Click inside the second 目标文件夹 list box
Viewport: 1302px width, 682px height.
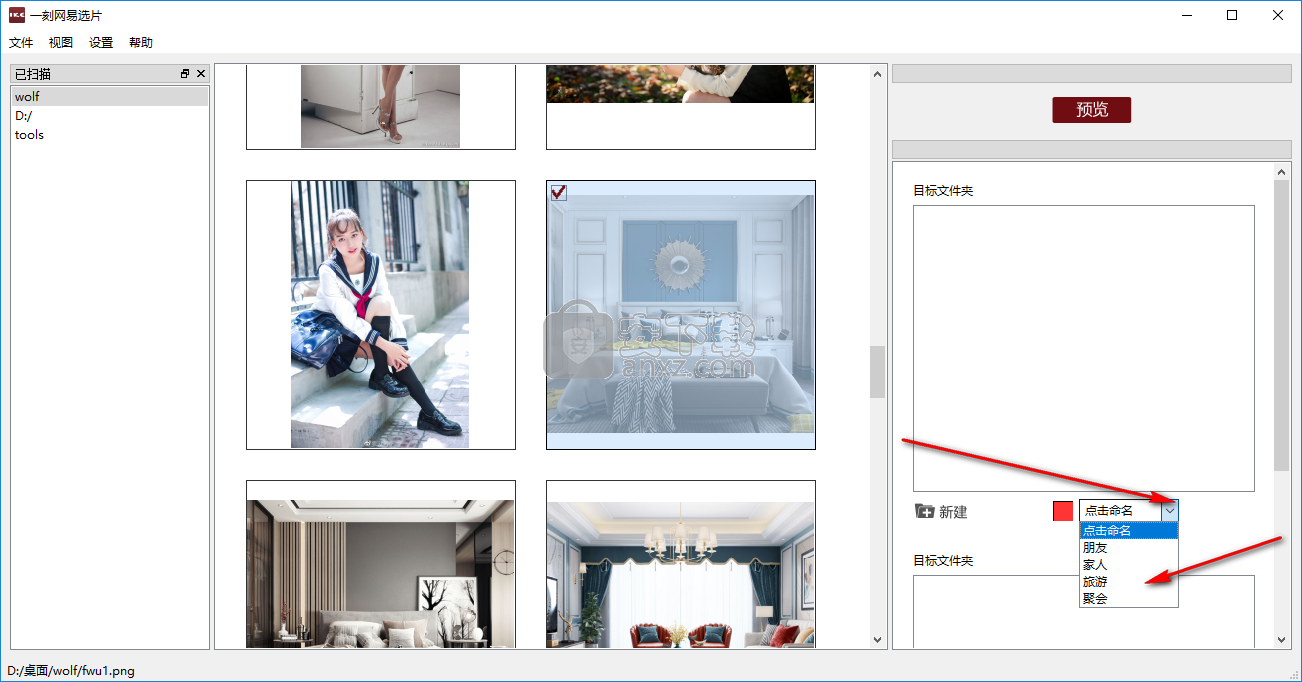tap(1084, 612)
